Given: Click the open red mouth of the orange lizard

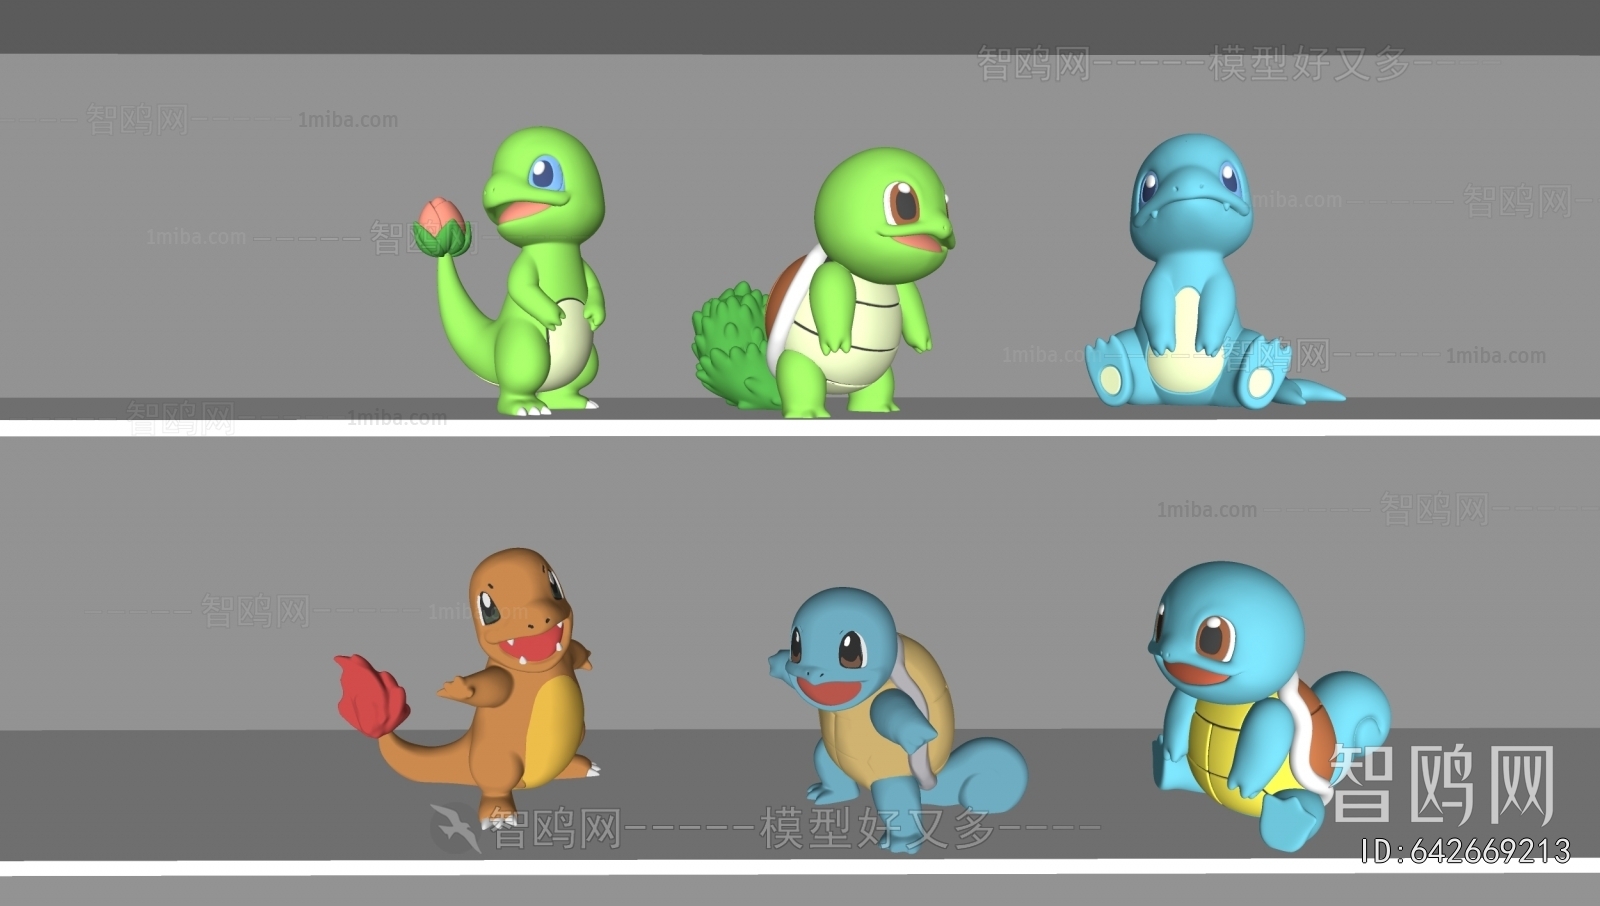Looking at the screenshot, I should pyautogui.click(x=535, y=646).
